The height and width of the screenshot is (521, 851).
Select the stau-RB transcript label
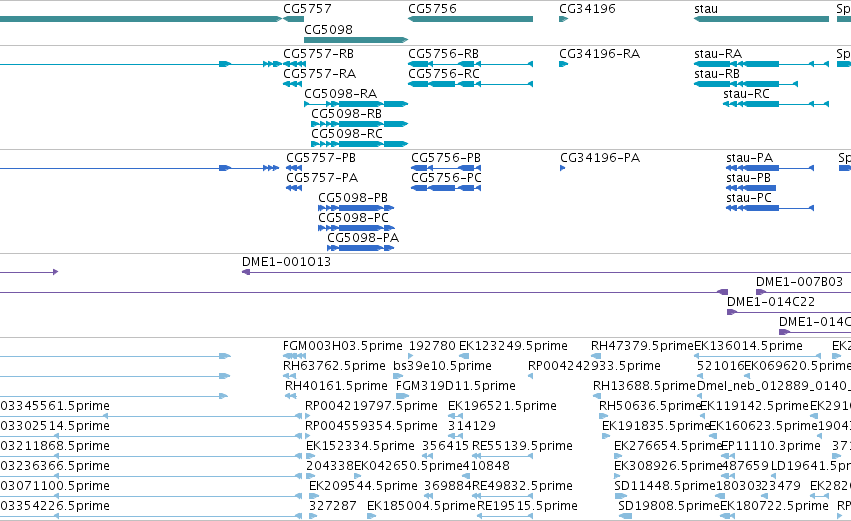click(x=717, y=74)
